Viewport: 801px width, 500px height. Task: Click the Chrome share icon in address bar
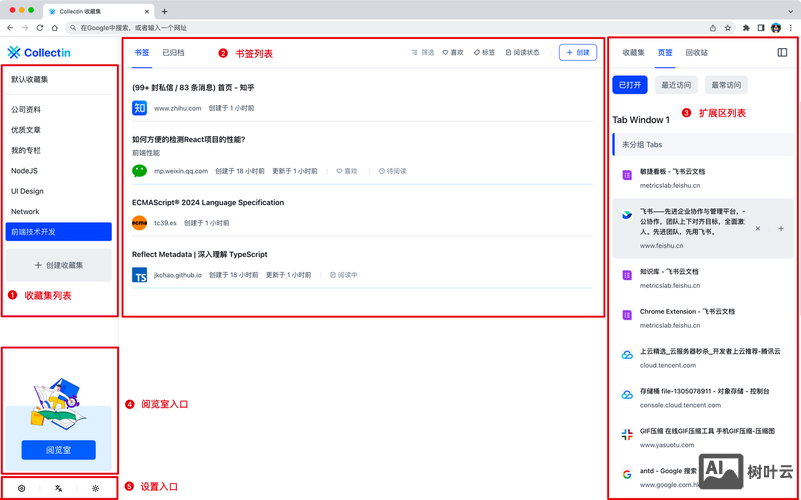pos(713,28)
